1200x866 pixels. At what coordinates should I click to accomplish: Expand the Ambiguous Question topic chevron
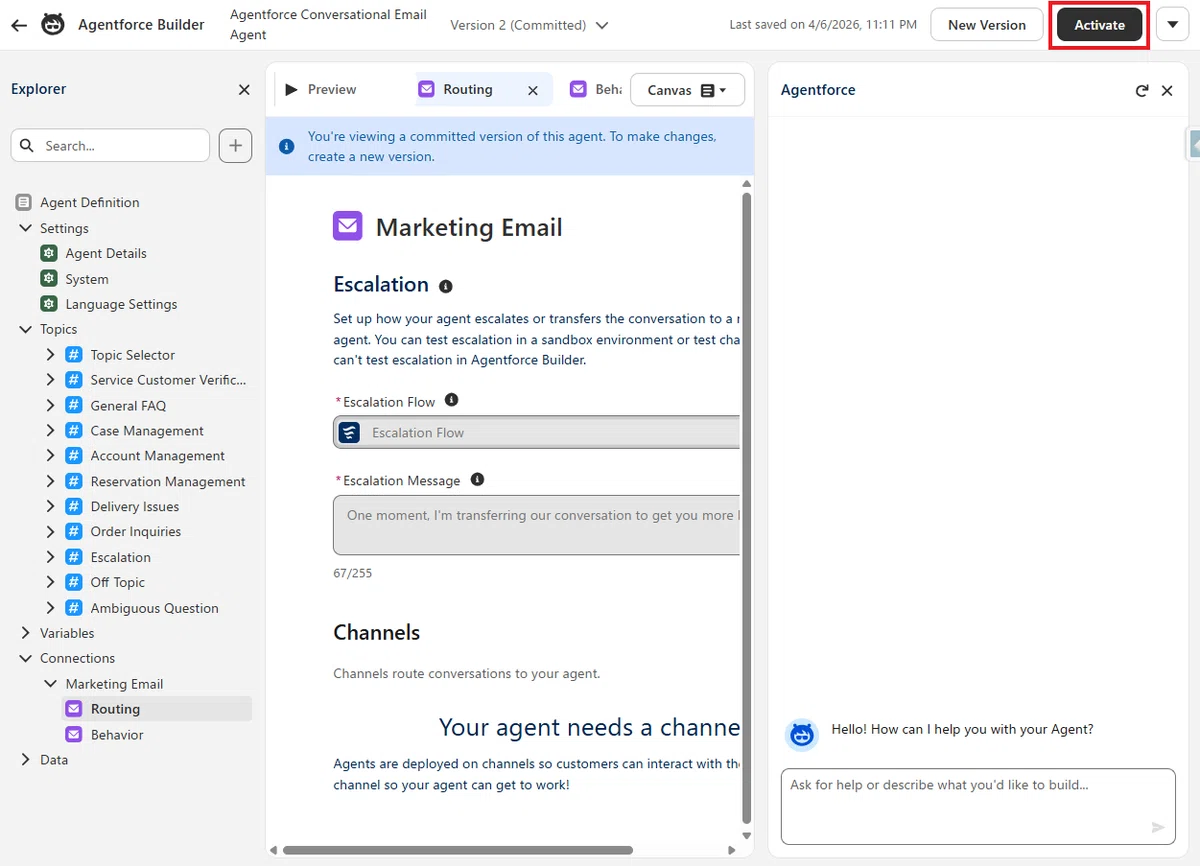coord(51,608)
